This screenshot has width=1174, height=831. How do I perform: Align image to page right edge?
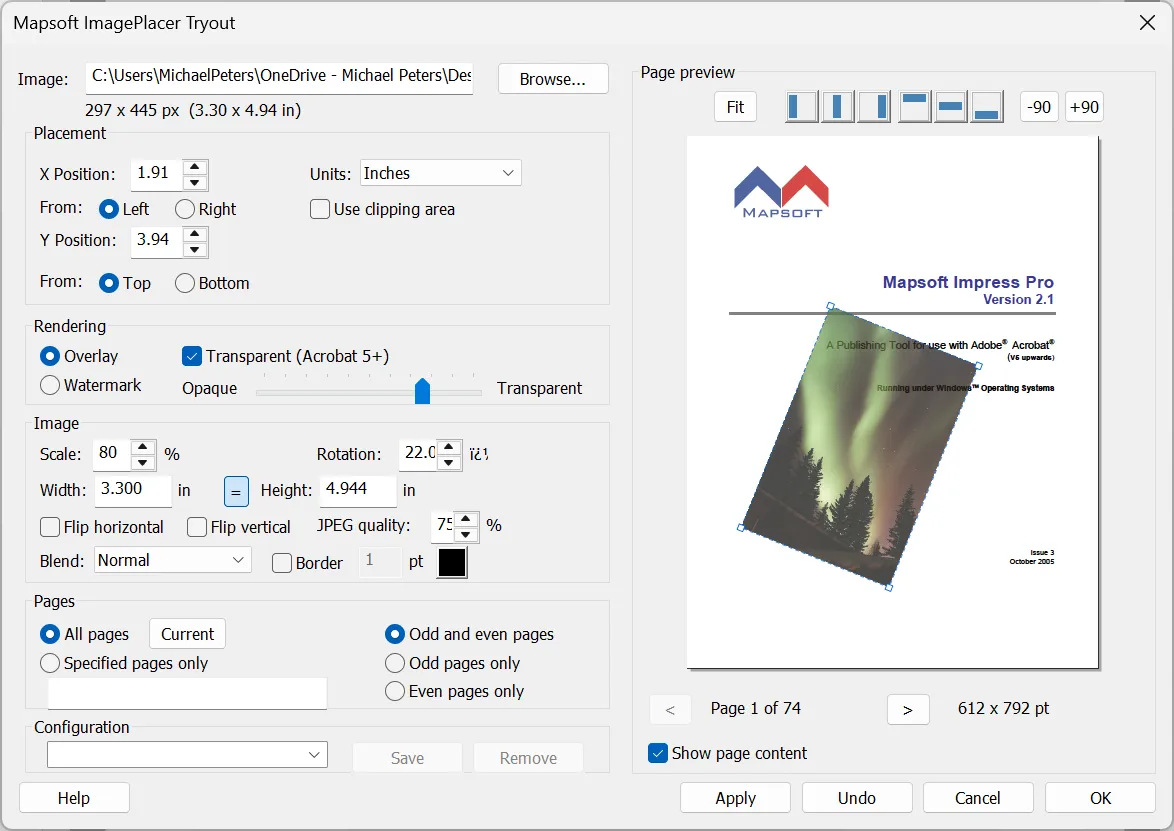coord(874,106)
